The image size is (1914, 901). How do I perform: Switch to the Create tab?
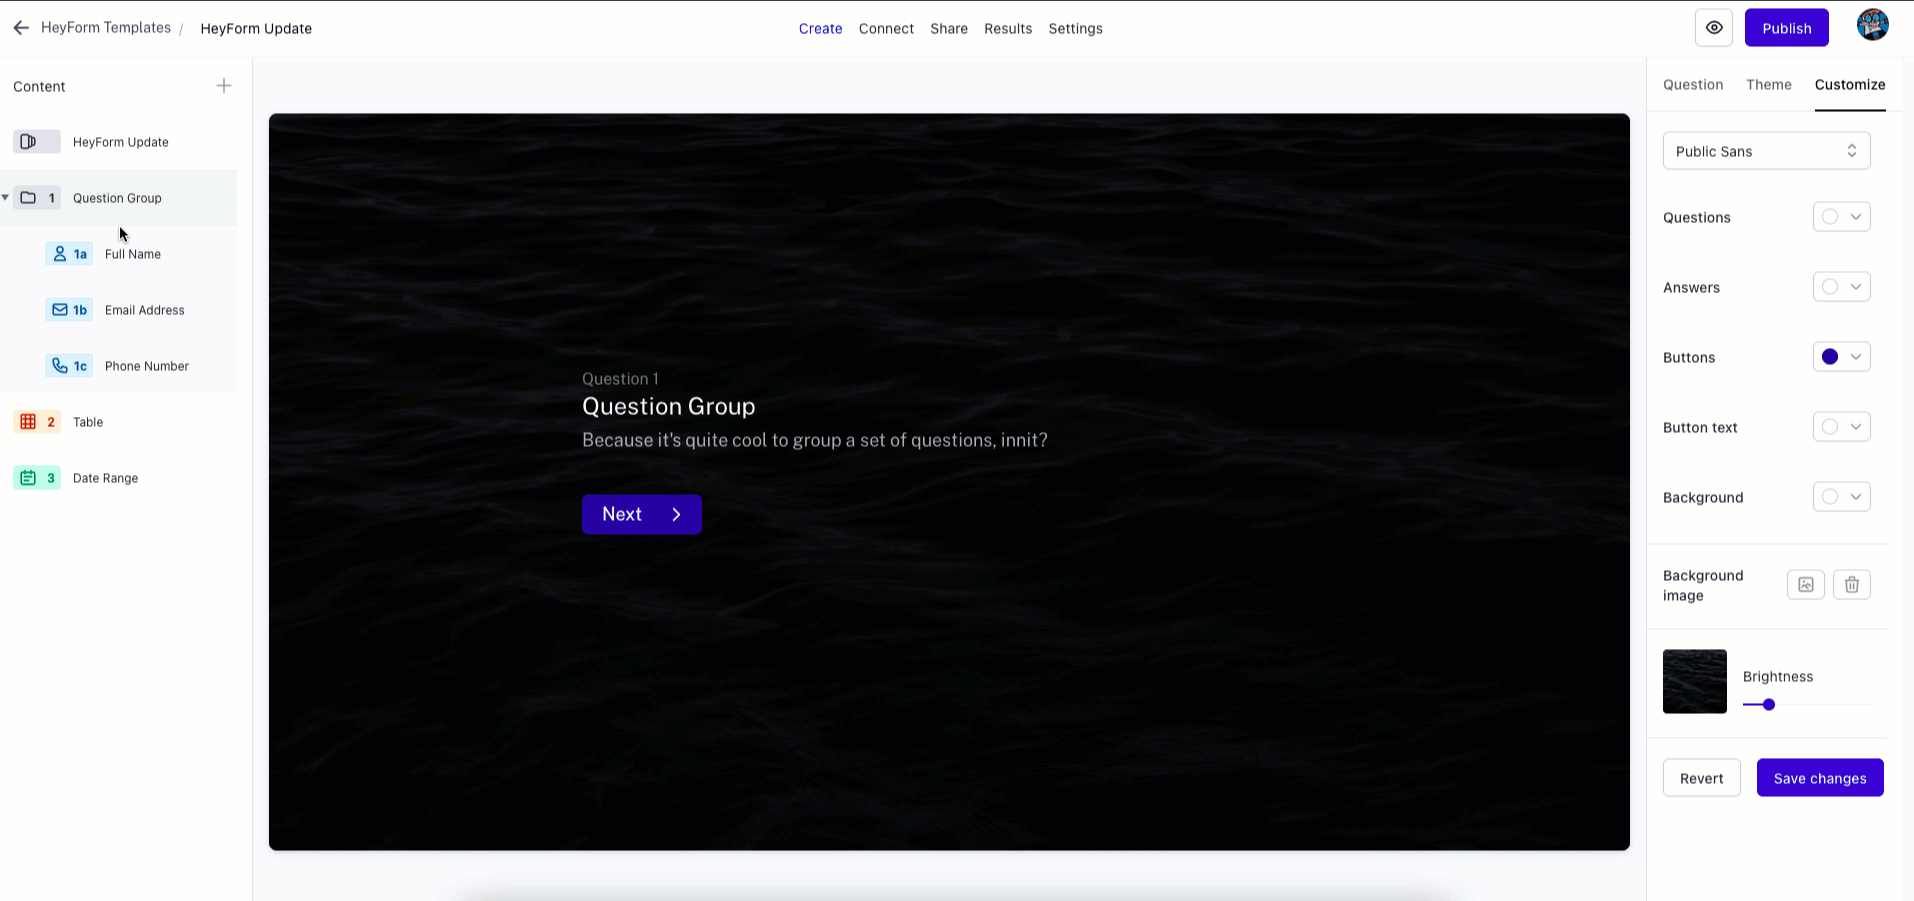pyautogui.click(x=820, y=29)
